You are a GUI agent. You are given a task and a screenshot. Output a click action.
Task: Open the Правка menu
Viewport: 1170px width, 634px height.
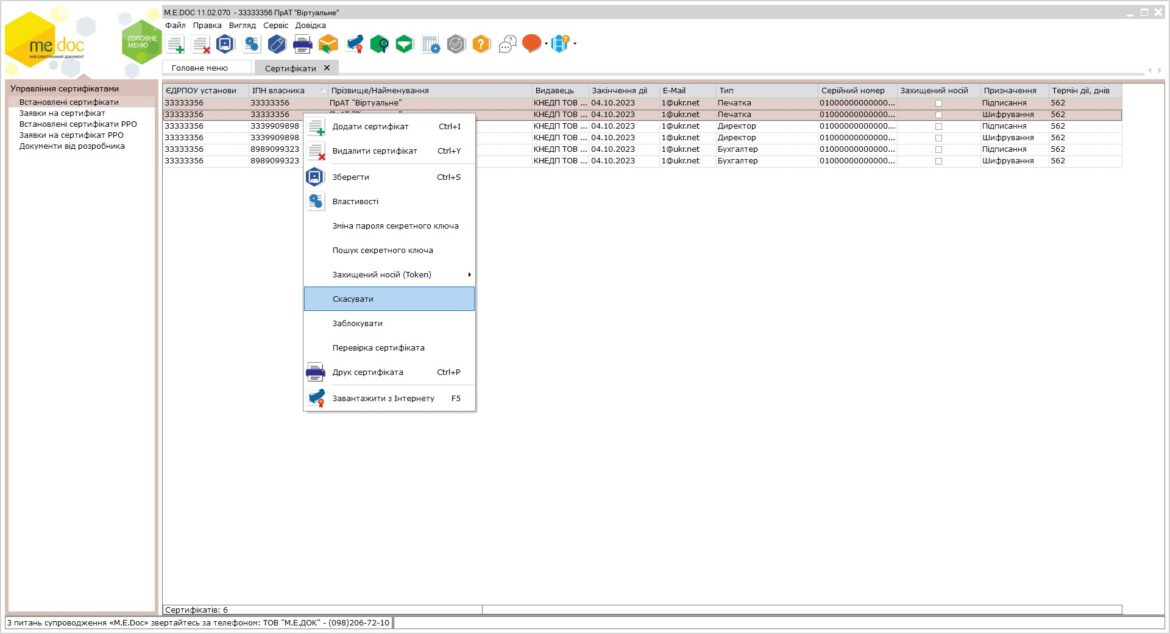tap(207, 25)
